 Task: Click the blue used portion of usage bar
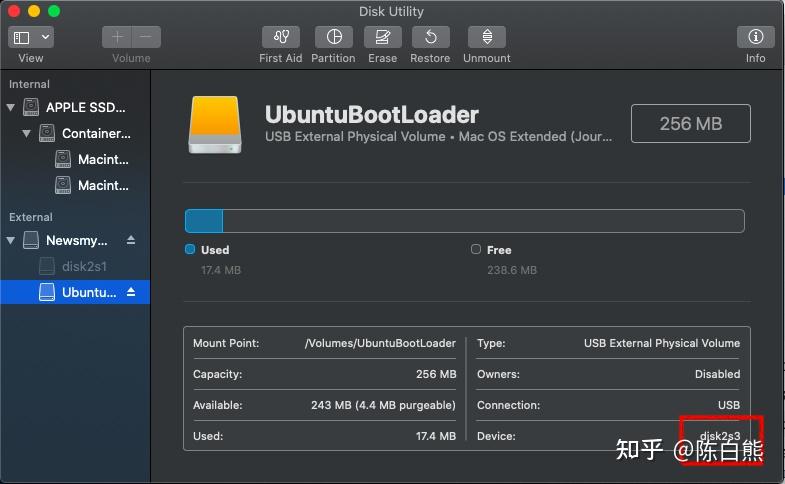coord(204,221)
